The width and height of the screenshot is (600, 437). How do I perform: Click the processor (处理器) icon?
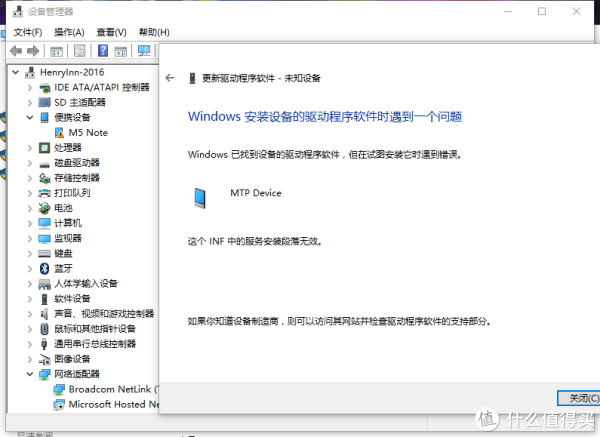tap(44, 148)
